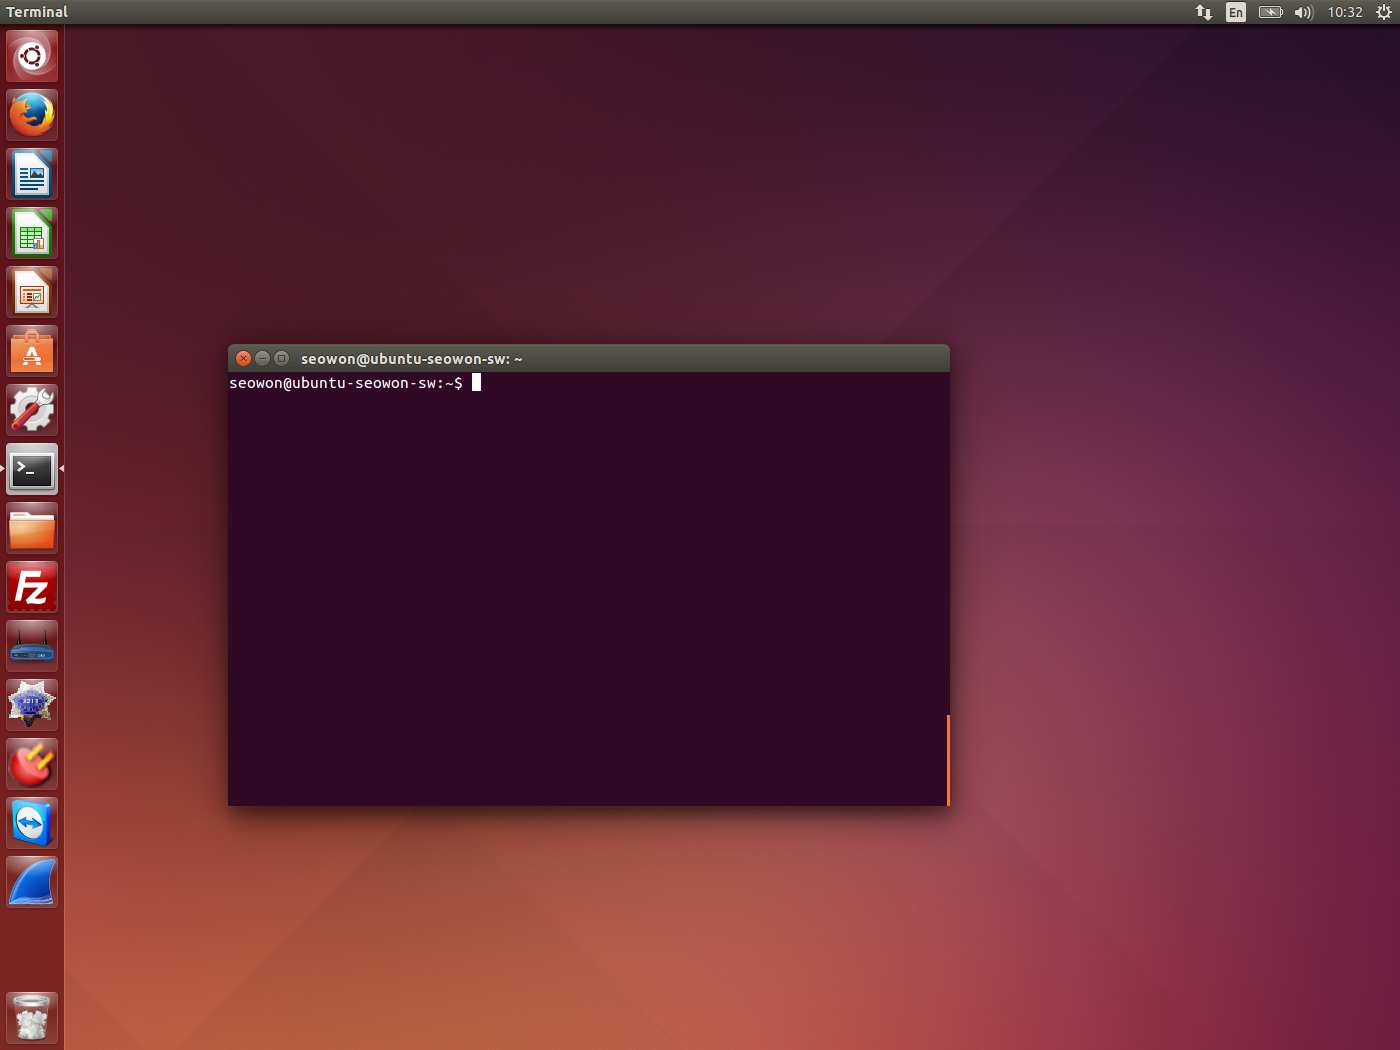Screen dimensions: 1400x1050
Task: Open LibreOffice Writer from the launcher
Action: click(x=32, y=174)
